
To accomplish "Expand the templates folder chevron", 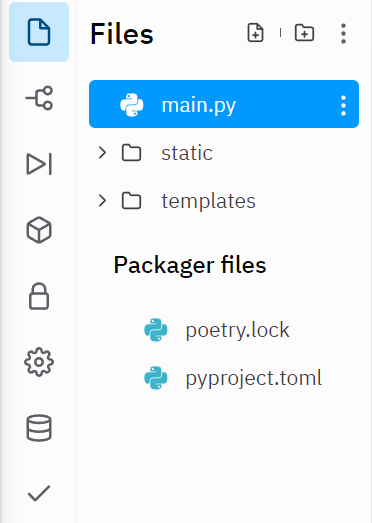I will (102, 201).
